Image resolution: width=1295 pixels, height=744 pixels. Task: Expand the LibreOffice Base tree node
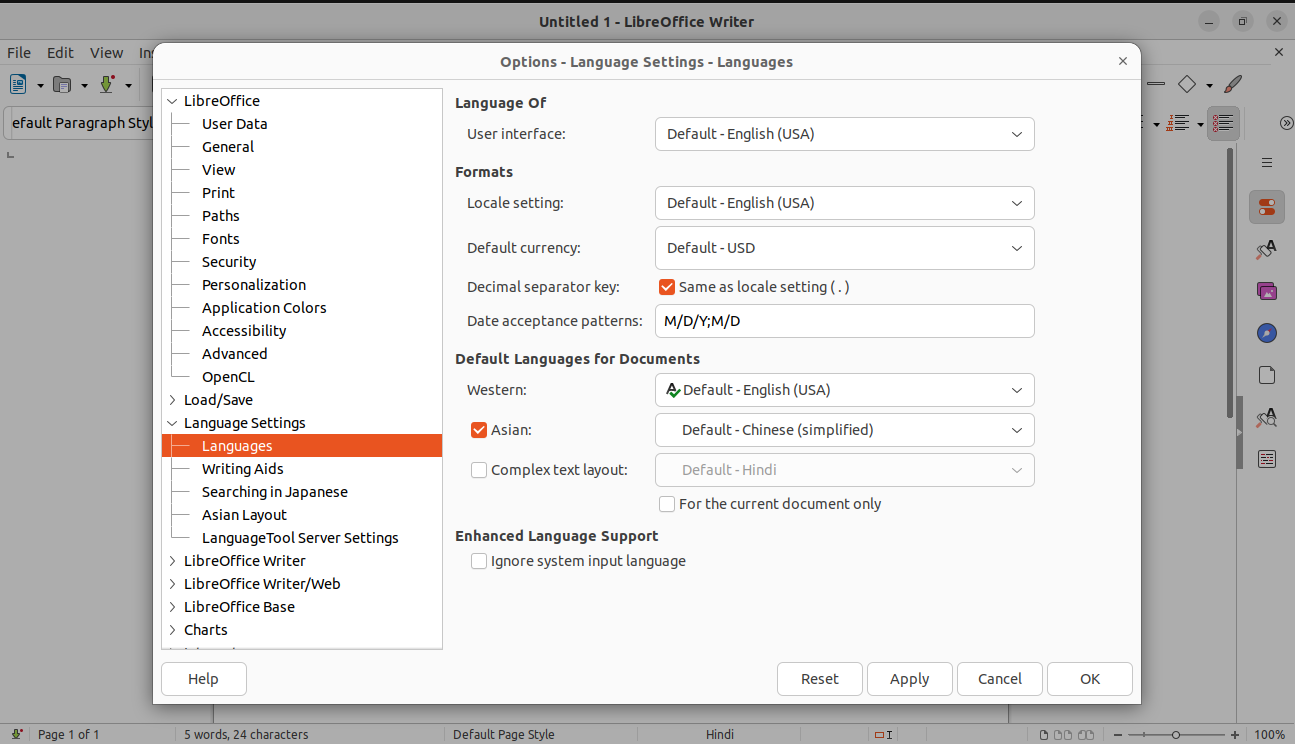tap(173, 607)
